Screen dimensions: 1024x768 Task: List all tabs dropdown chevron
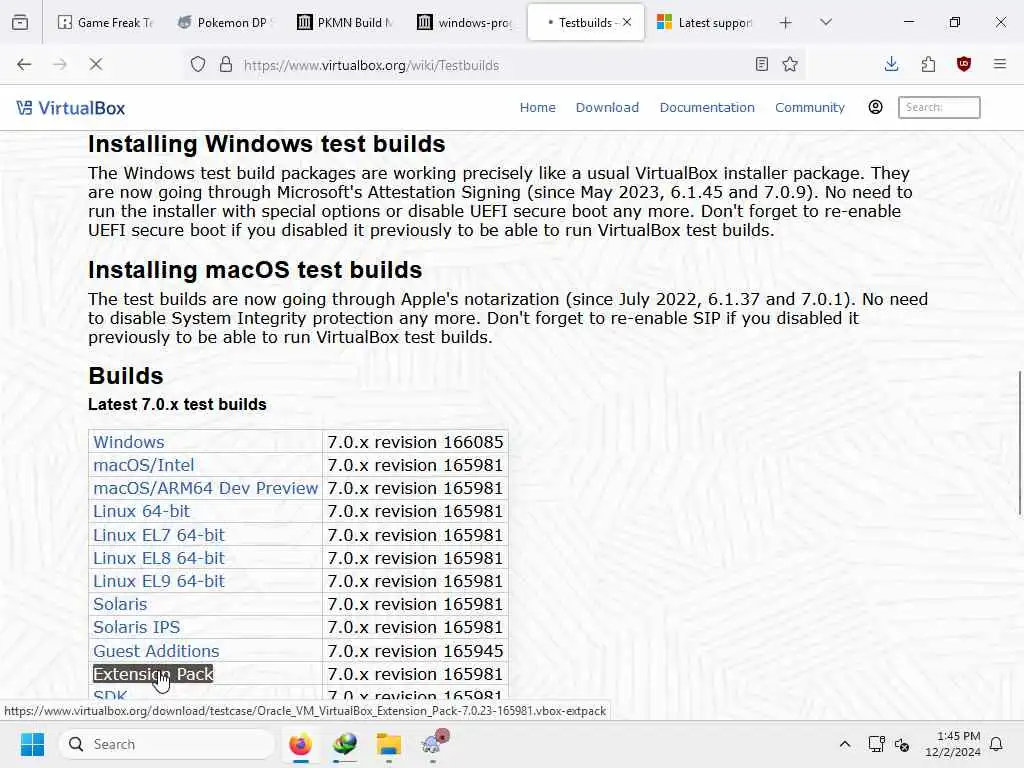(826, 22)
